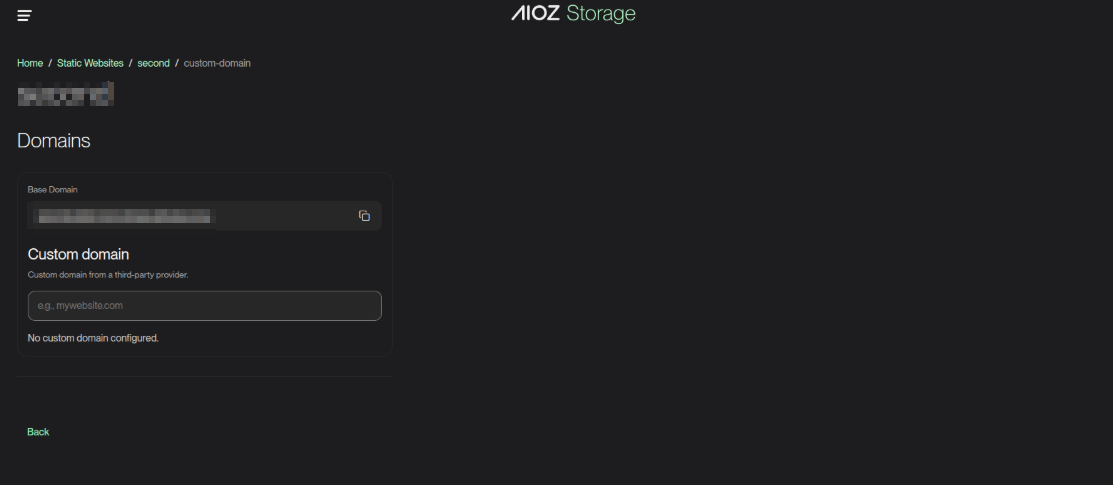The height and width of the screenshot is (485, 1113).
Task: Click the blurred site name title
Action: click(x=65, y=95)
